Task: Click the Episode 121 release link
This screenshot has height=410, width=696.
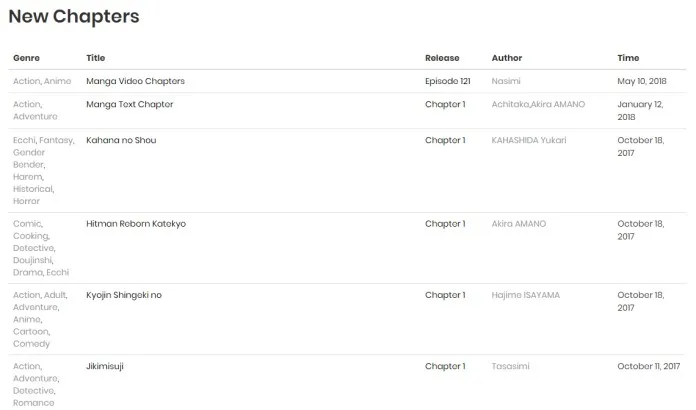Action: [447, 81]
